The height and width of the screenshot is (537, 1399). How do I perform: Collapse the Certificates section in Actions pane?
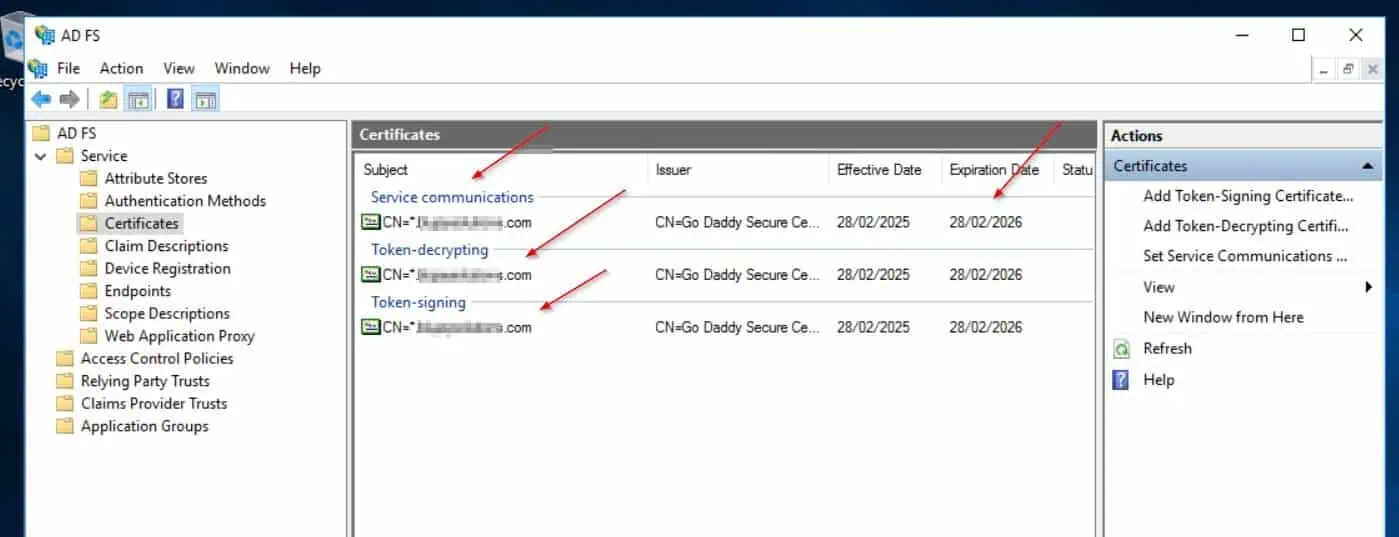click(1368, 166)
